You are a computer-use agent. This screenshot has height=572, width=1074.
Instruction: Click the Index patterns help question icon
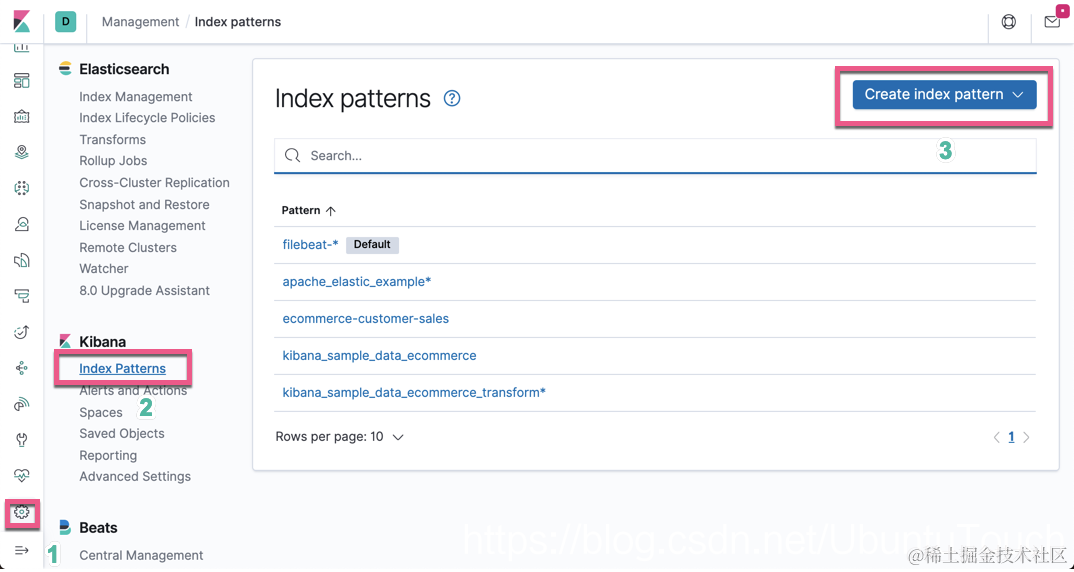(452, 99)
